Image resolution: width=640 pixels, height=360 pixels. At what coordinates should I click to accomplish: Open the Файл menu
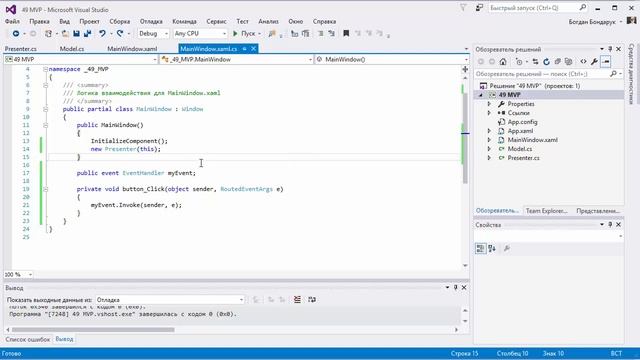(13, 21)
